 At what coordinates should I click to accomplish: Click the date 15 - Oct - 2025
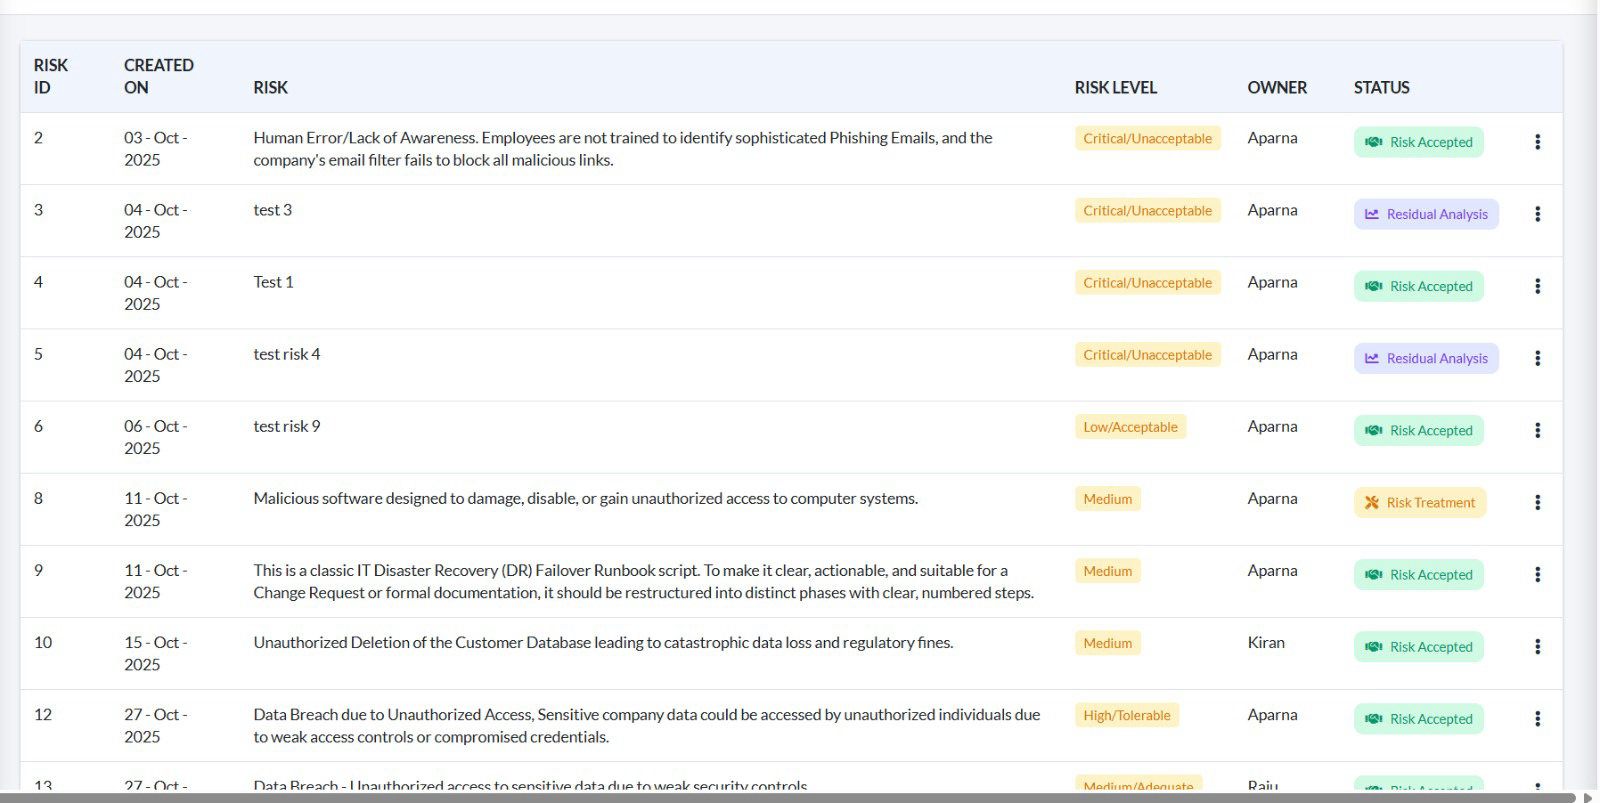click(x=156, y=653)
